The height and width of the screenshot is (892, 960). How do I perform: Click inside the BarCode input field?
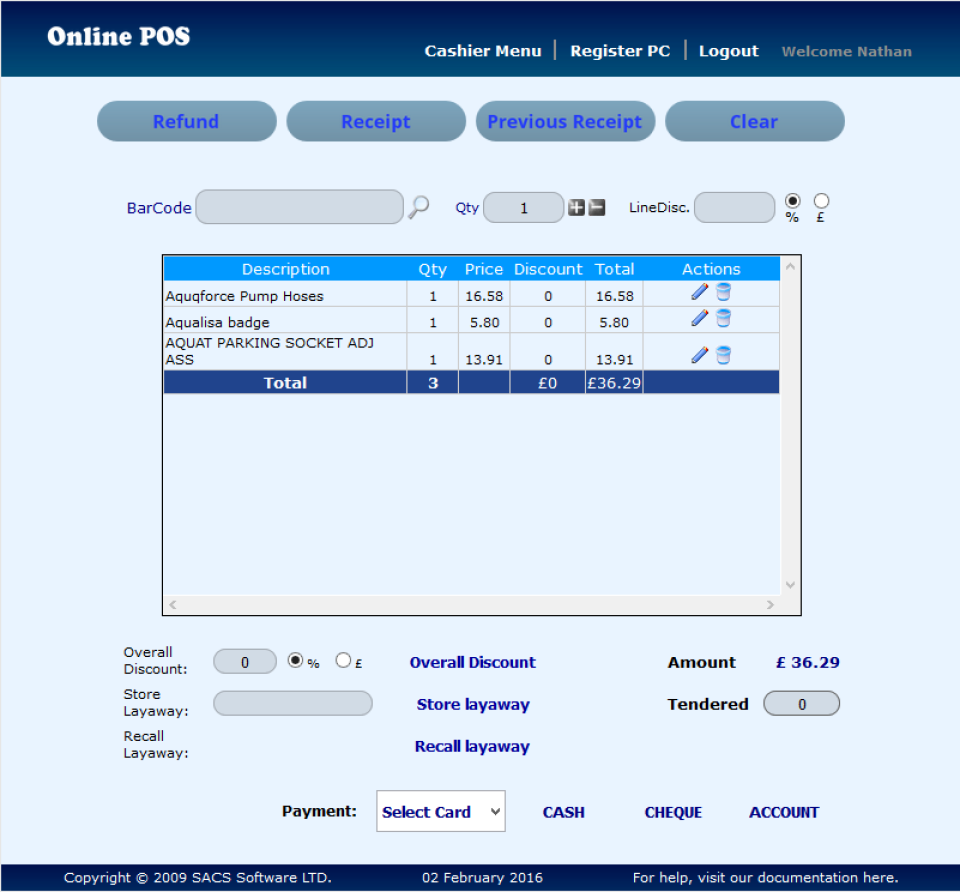tap(300, 206)
